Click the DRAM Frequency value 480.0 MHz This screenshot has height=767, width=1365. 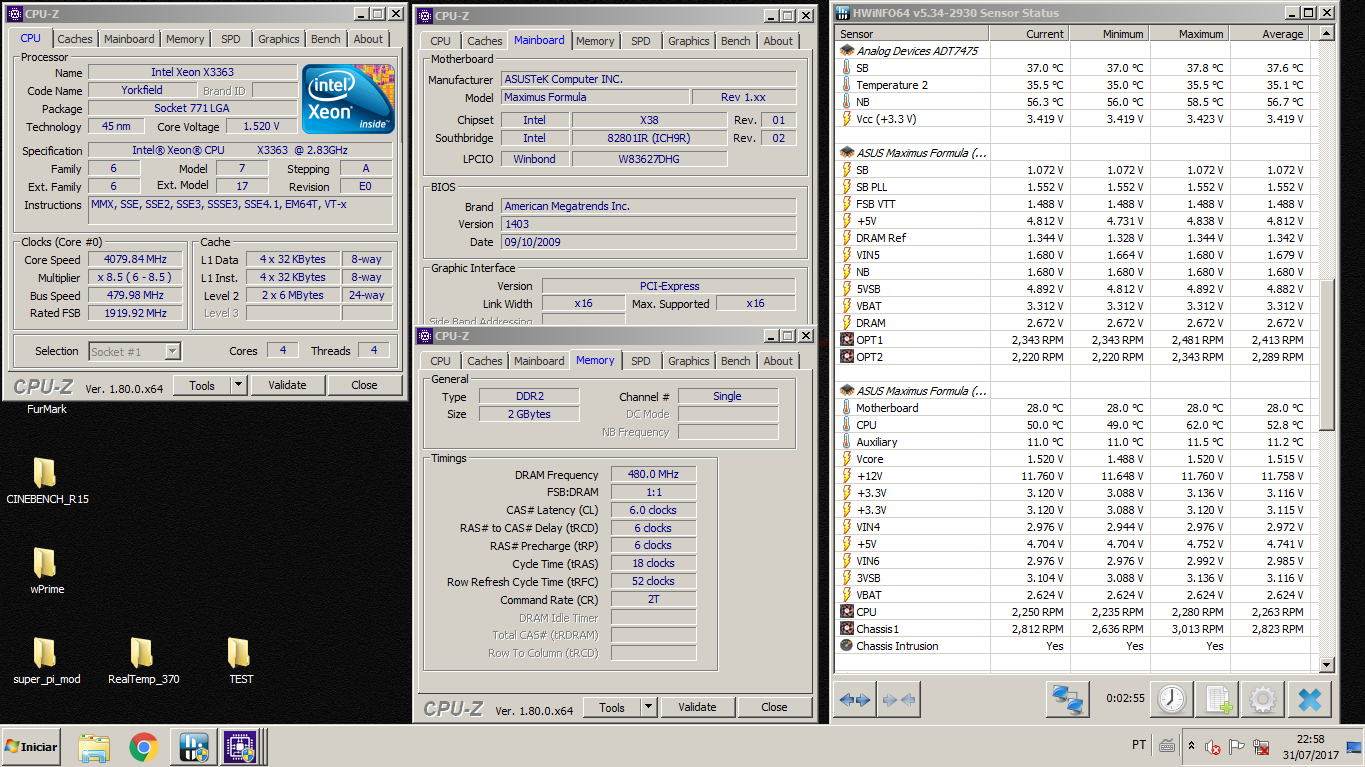pyautogui.click(x=653, y=474)
